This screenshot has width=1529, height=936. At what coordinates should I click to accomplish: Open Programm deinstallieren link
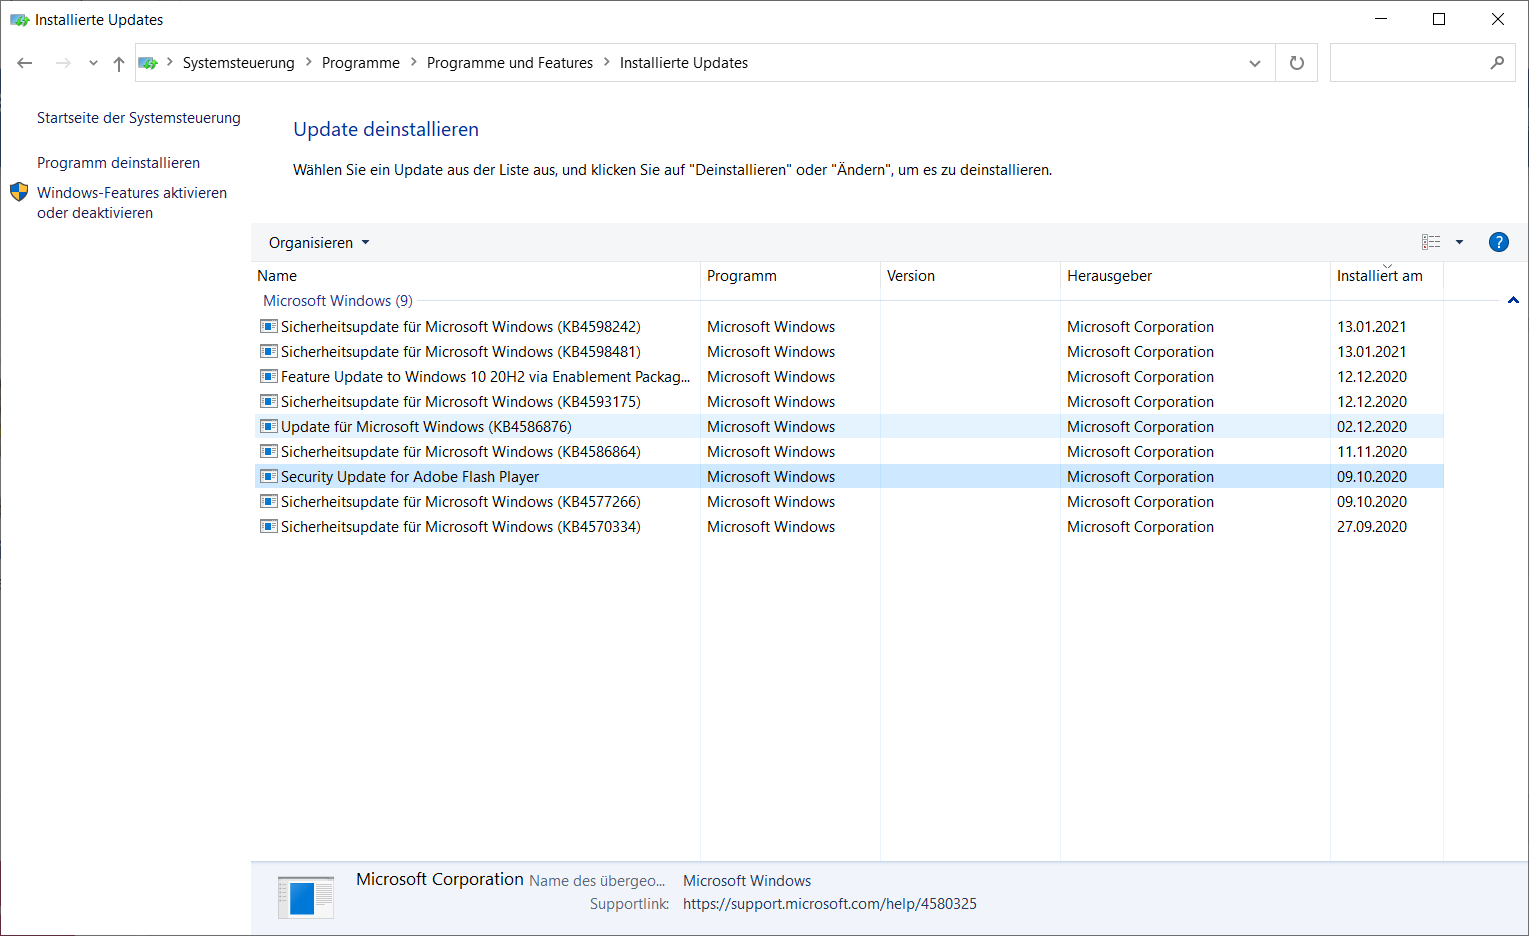[x=118, y=163]
